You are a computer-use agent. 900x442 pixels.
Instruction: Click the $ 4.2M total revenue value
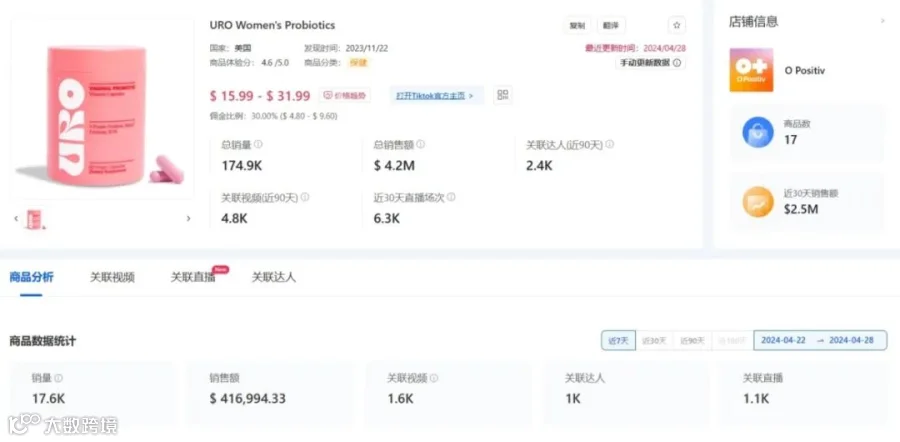[394, 166]
